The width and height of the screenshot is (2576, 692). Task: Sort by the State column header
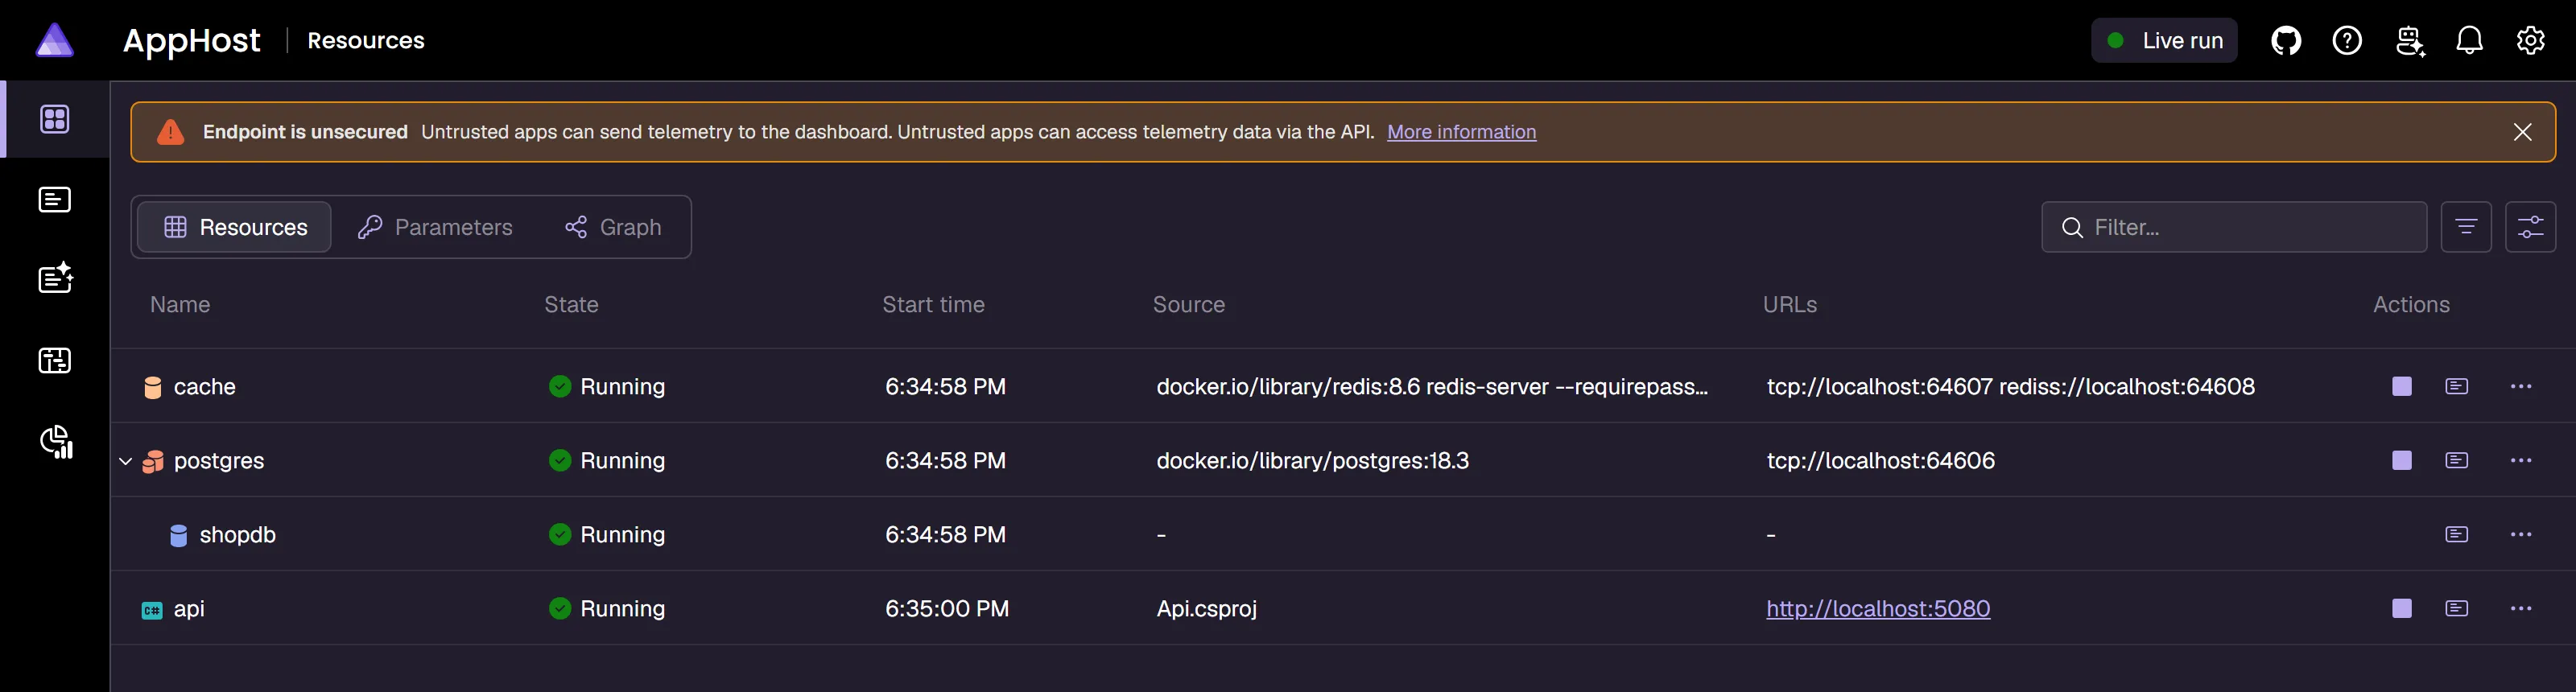[x=571, y=305]
